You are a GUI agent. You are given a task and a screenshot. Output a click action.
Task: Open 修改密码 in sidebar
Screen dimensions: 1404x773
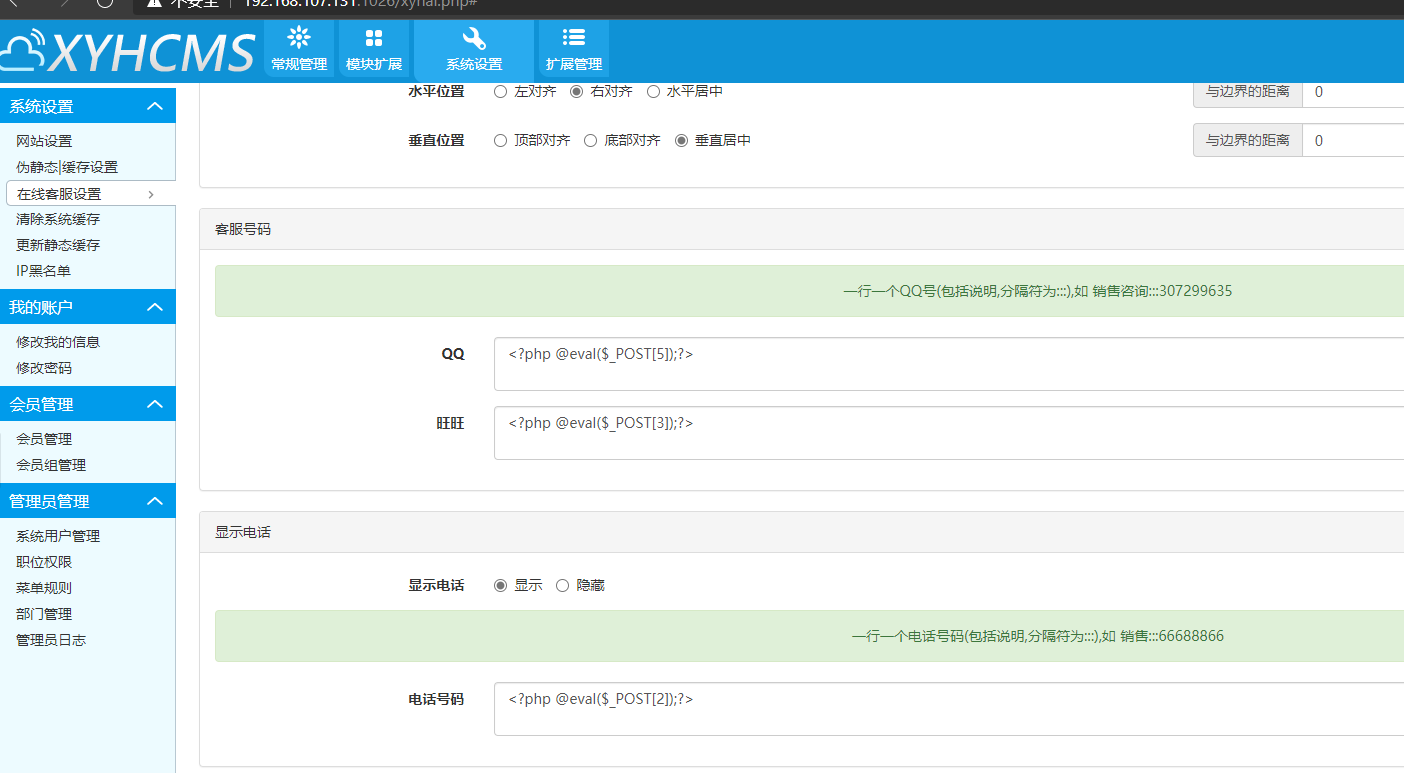tap(44, 368)
